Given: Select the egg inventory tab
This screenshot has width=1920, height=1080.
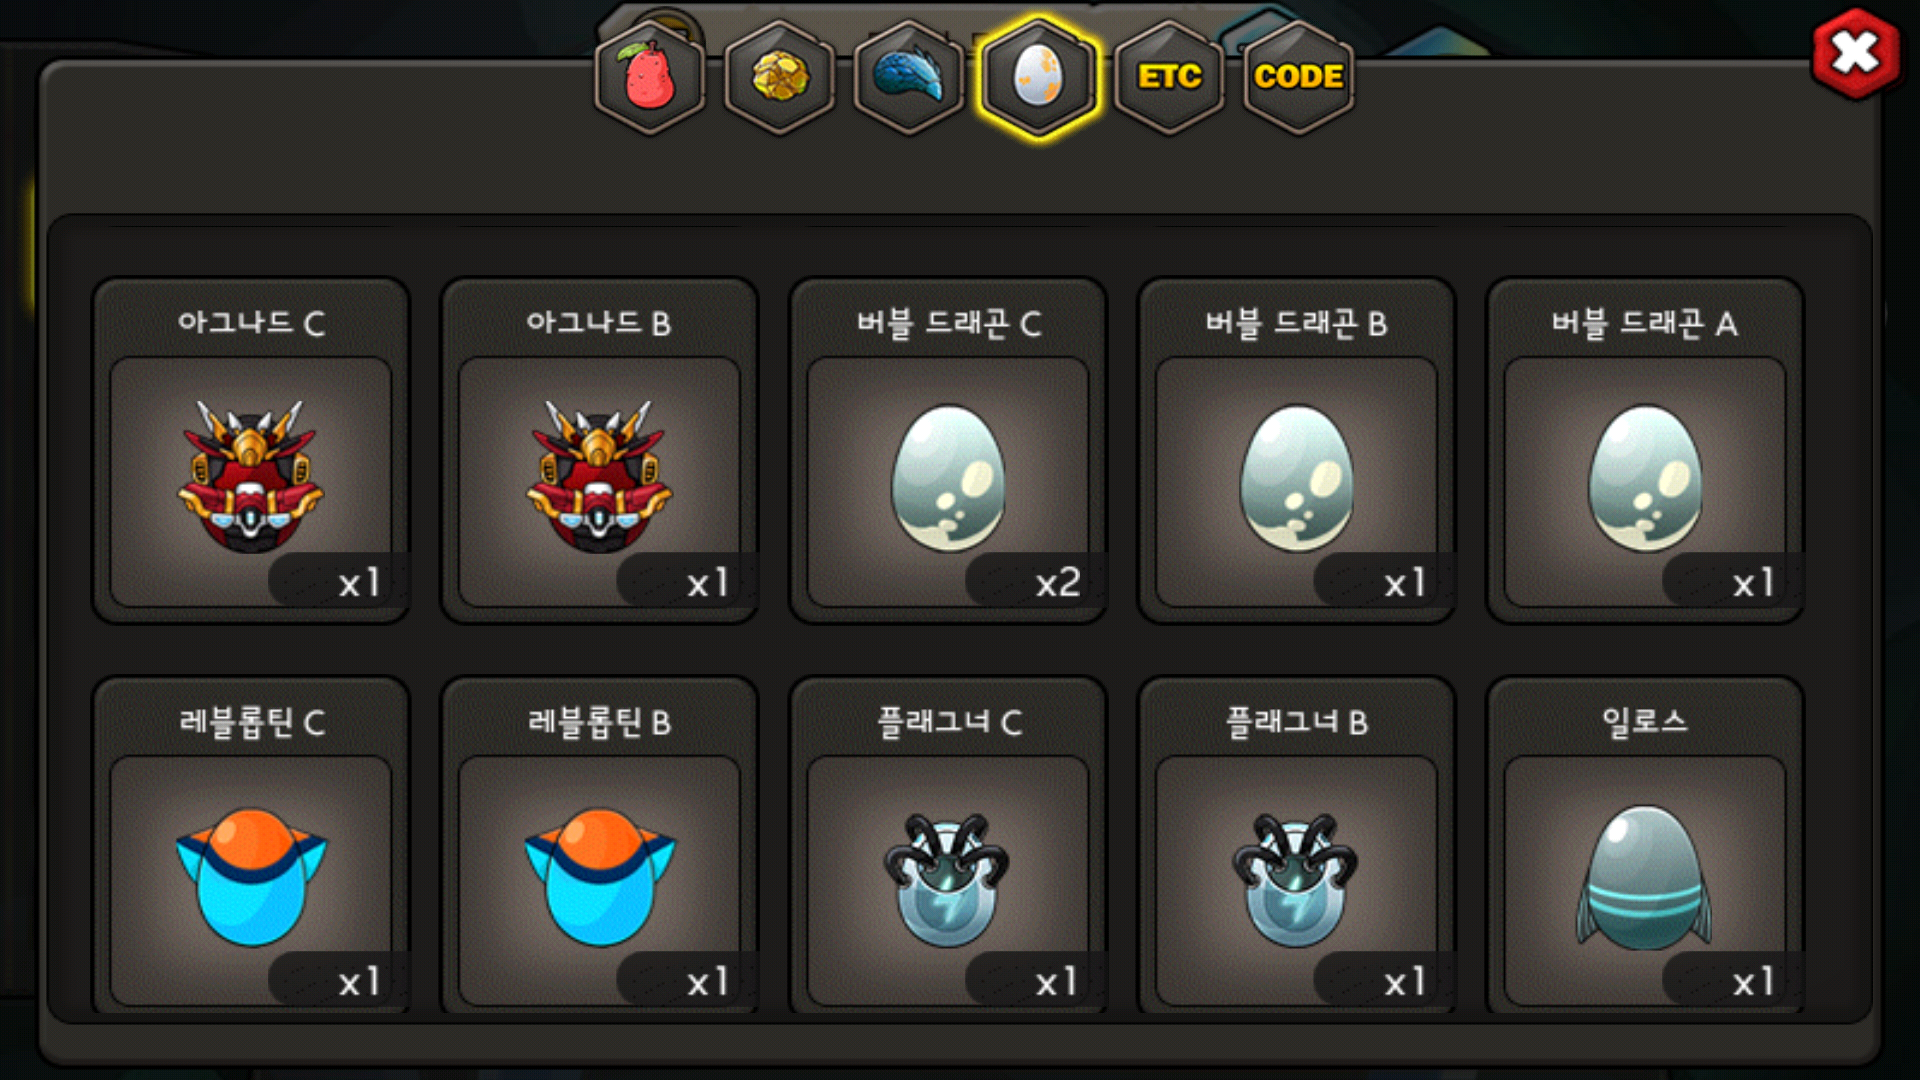Looking at the screenshot, I should pyautogui.click(x=1039, y=77).
